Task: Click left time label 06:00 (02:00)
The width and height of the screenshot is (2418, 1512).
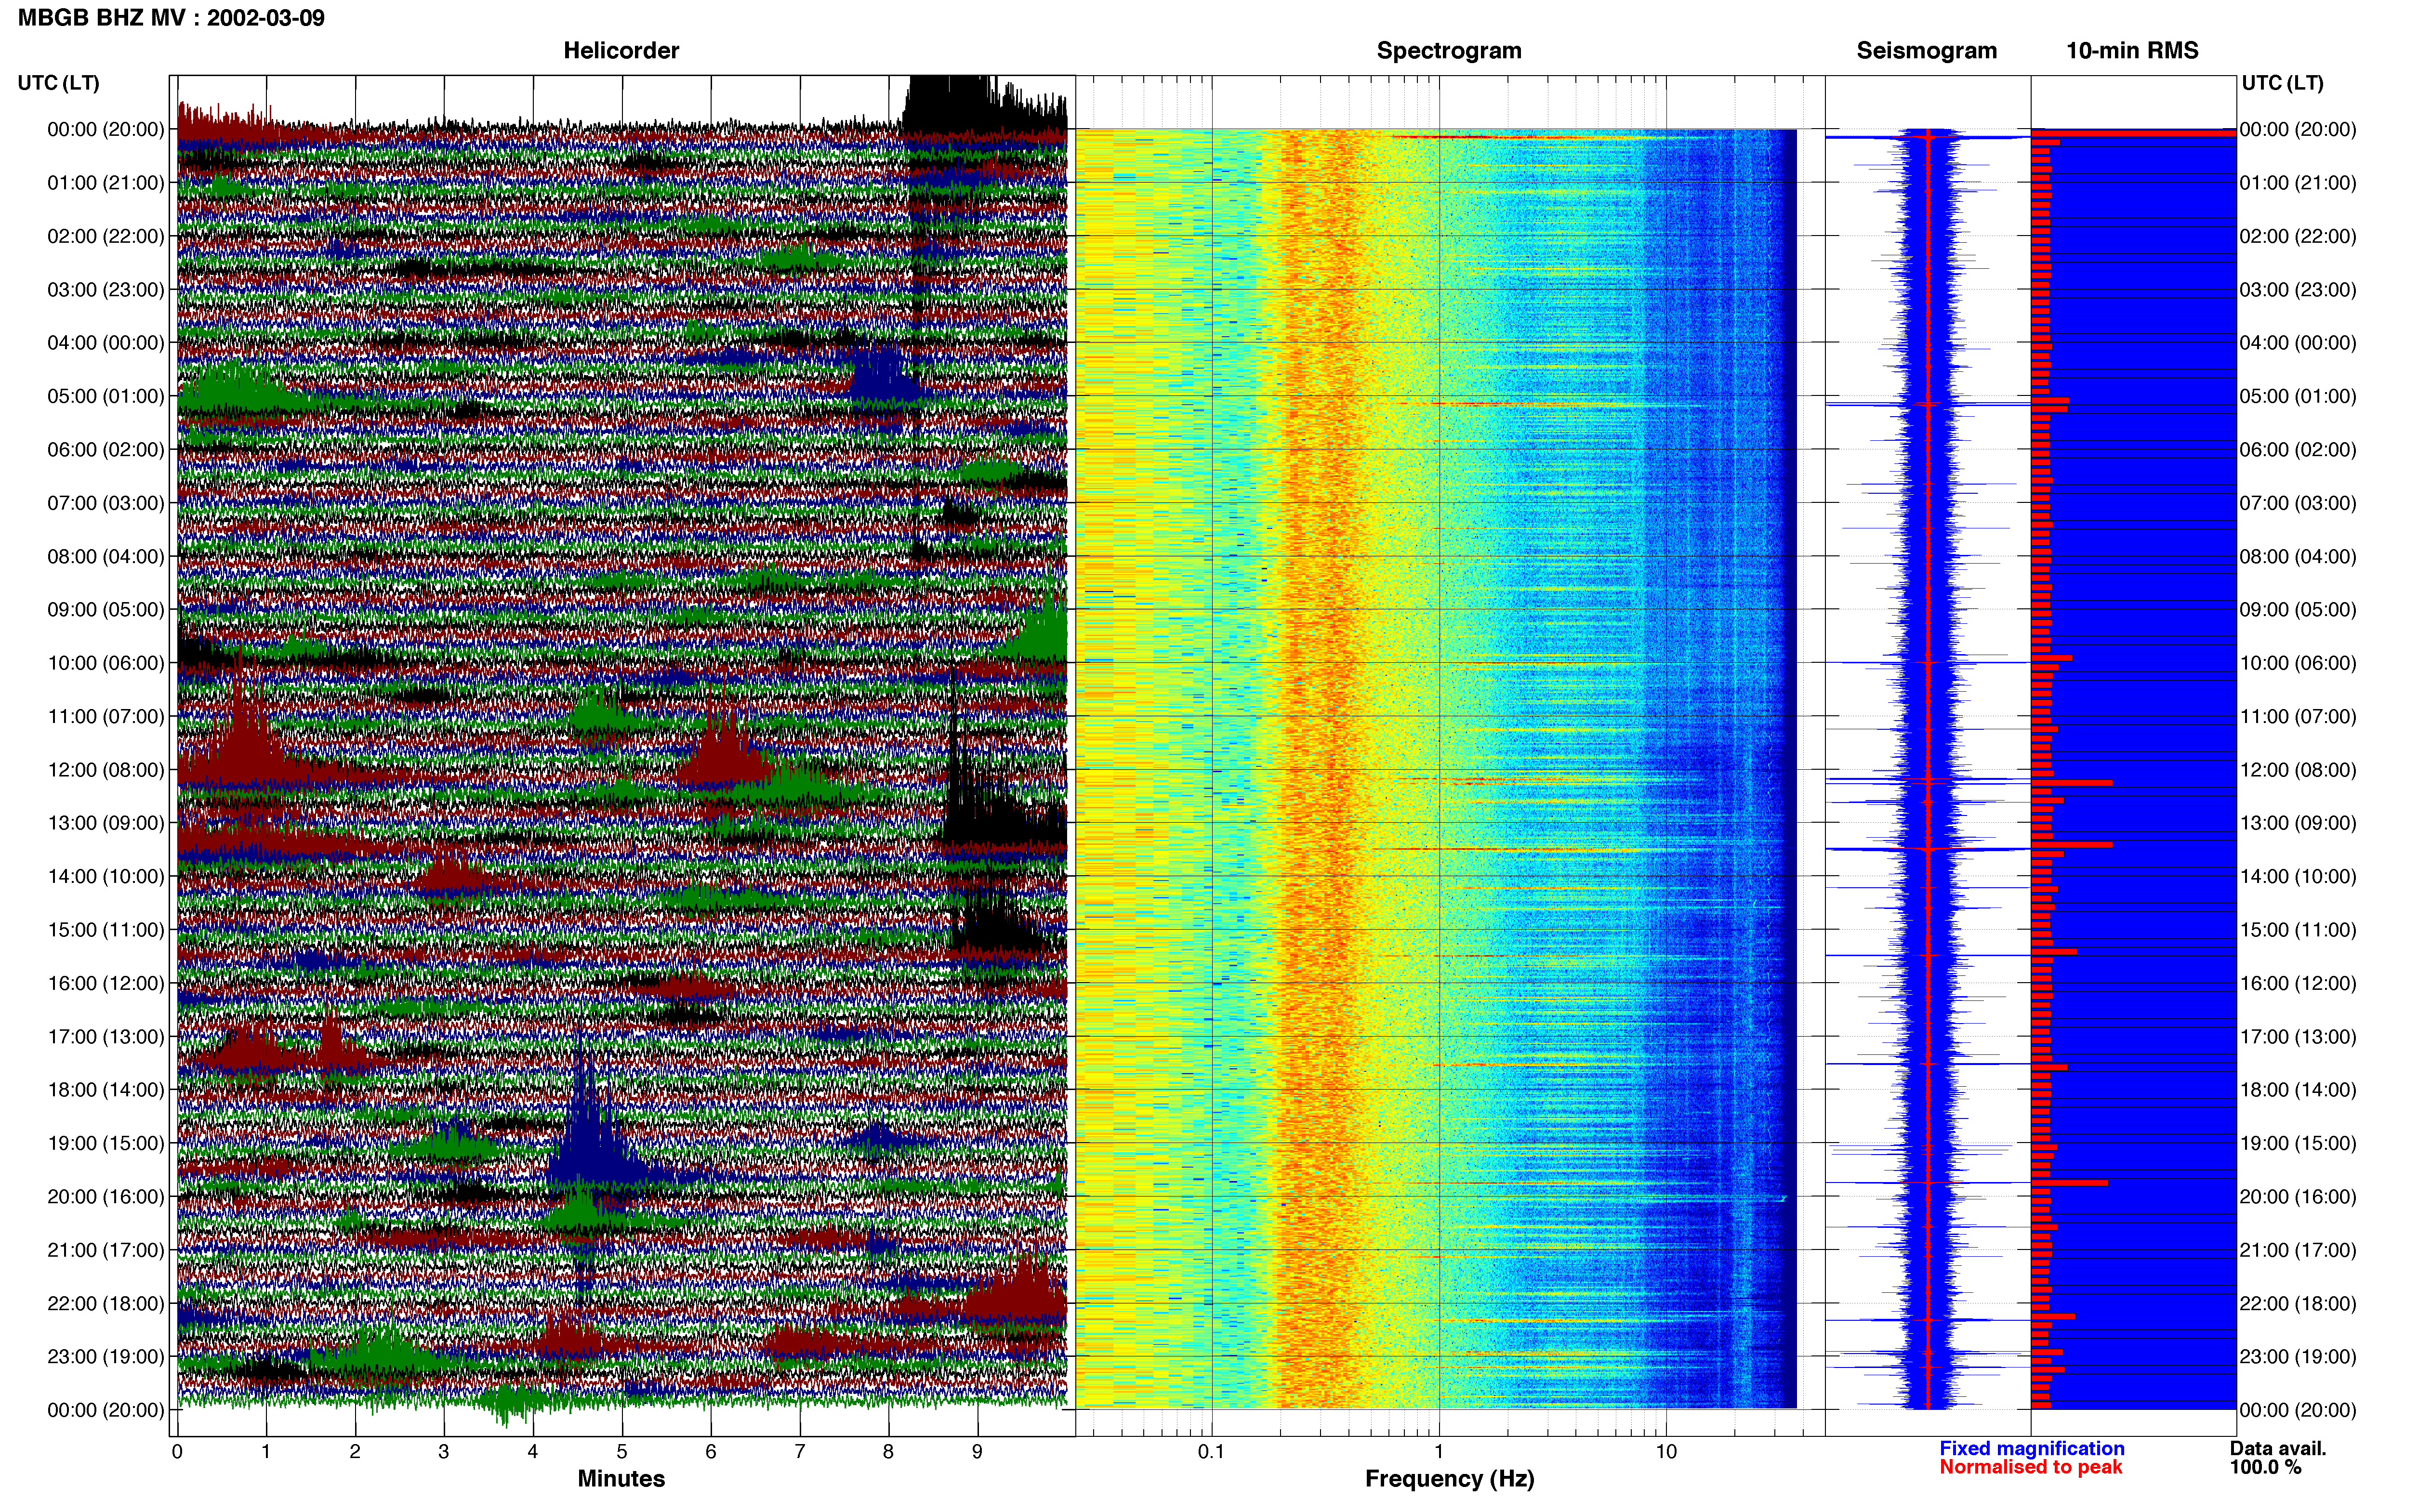Action: tap(106, 450)
